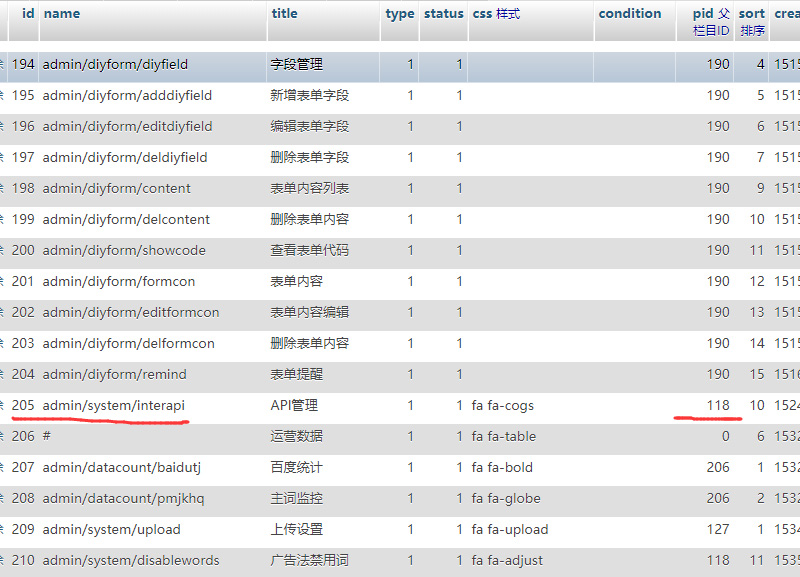Select the admin/system/interapi name cell
800x577 pixels.
[114, 406]
